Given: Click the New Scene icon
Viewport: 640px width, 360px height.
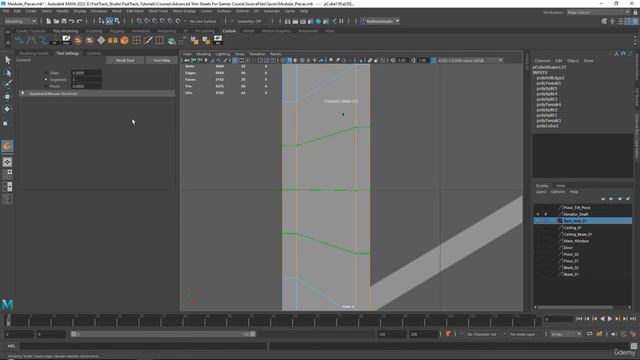Looking at the screenshot, I should coord(49,21).
